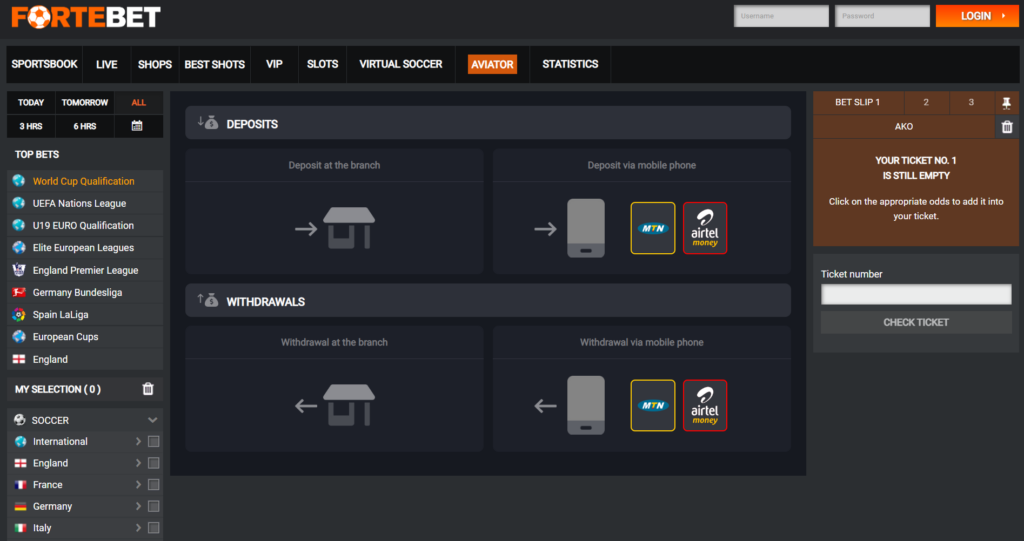
Task: Select MTN icon under Withdrawal via mobile phone
Action: tap(652, 405)
